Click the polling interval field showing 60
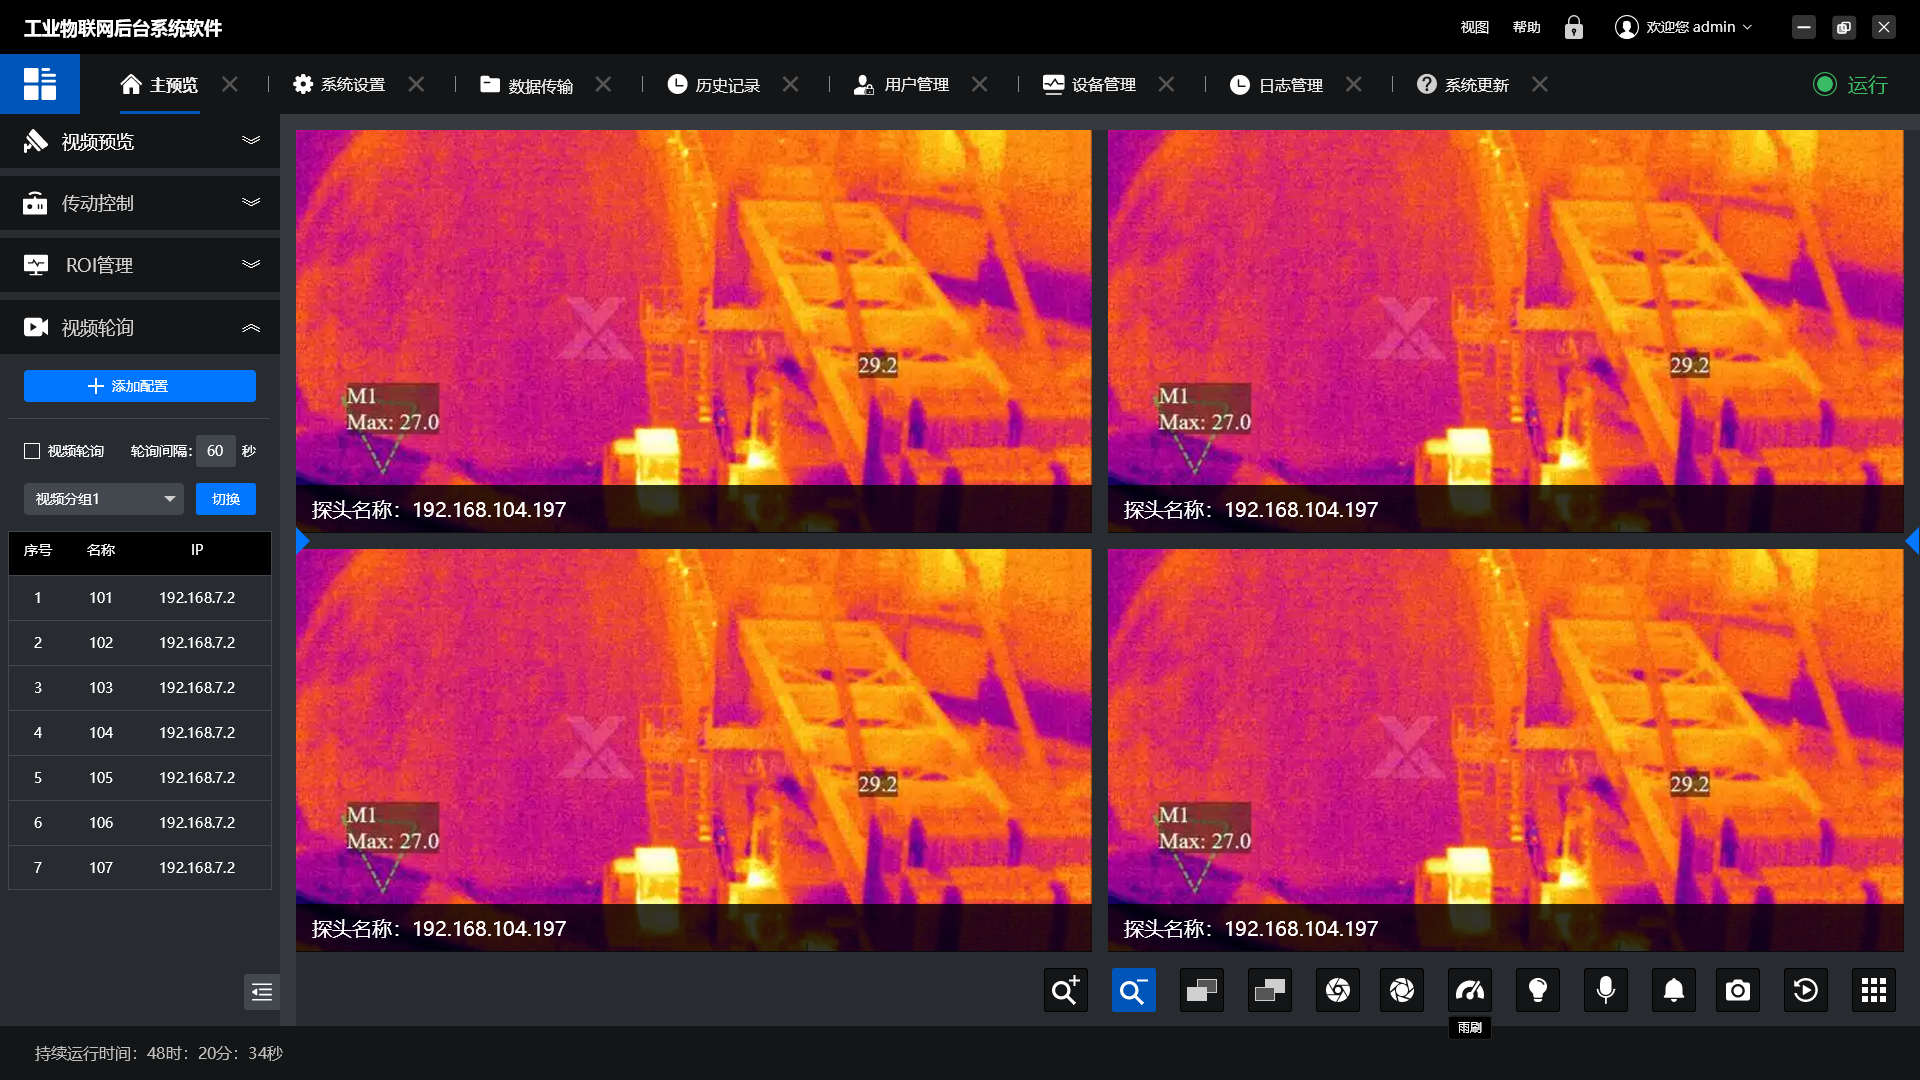Viewport: 1920px width, 1080px height. 215,451
